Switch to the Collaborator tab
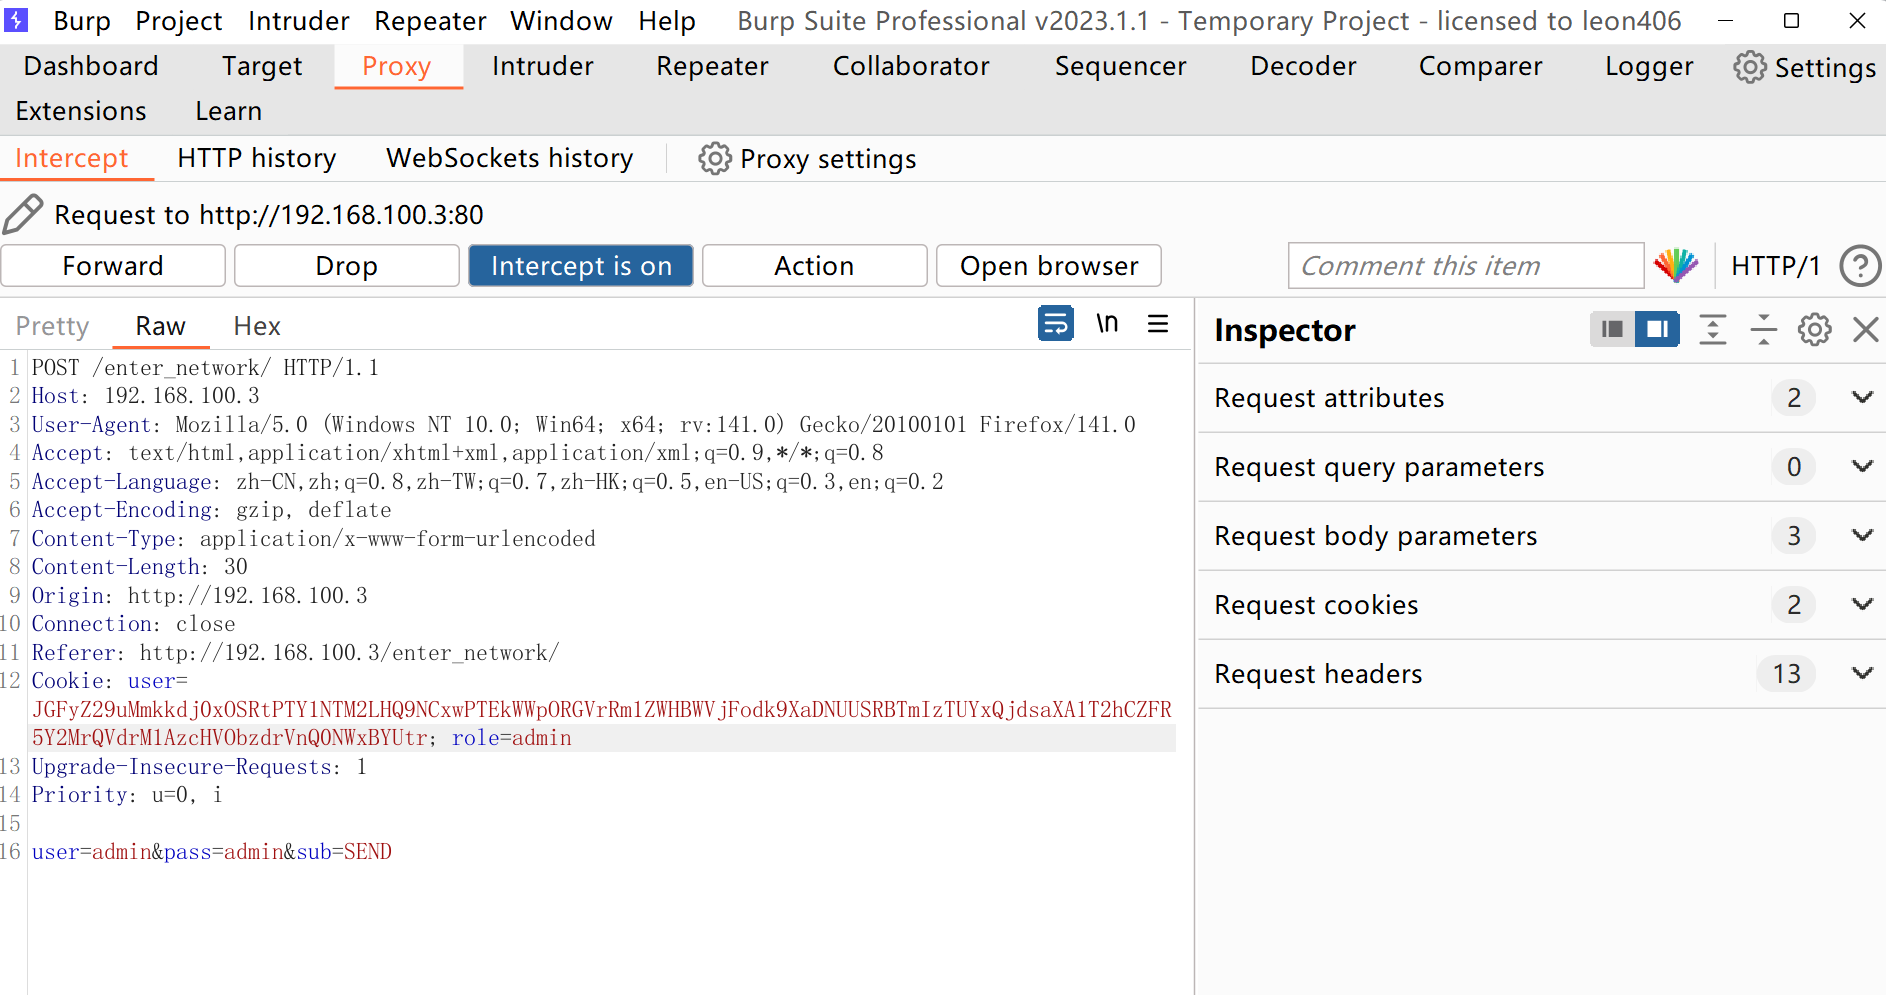The width and height of the screenshot is (1886, 995). tap(911, 66)
